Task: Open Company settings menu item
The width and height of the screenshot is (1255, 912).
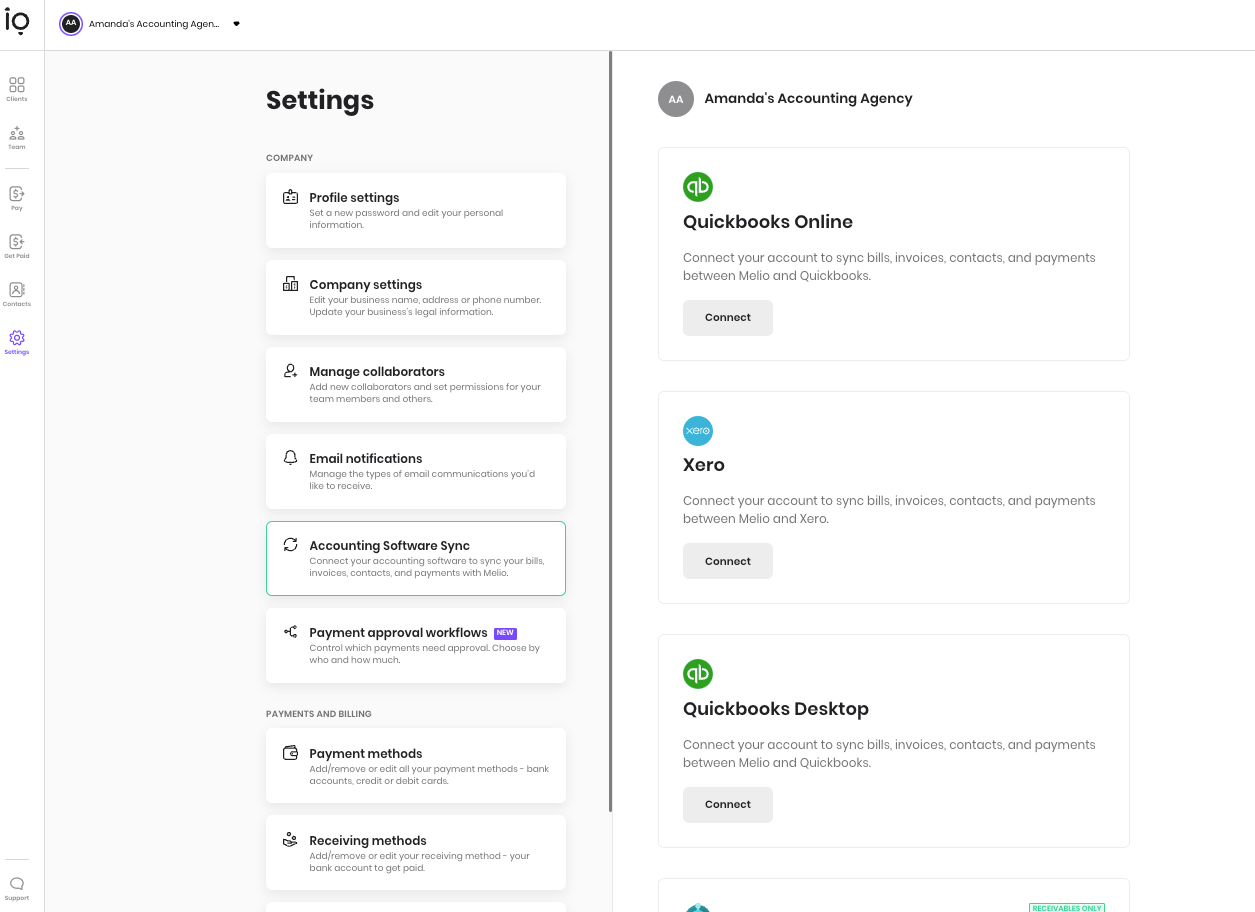Action: pos(416,297)
